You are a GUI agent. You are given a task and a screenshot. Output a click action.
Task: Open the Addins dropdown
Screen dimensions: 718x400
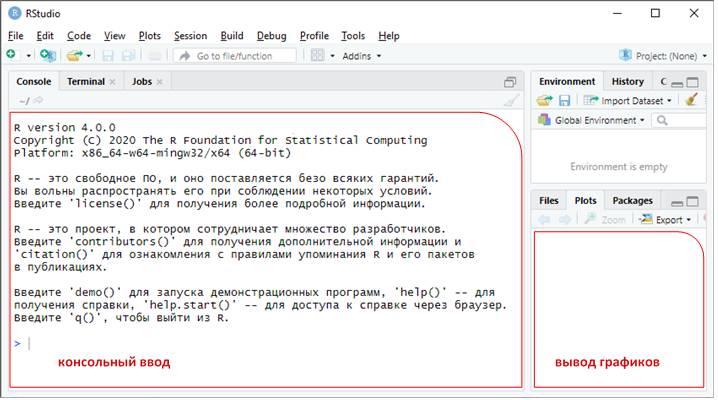[x=362, y=55]
